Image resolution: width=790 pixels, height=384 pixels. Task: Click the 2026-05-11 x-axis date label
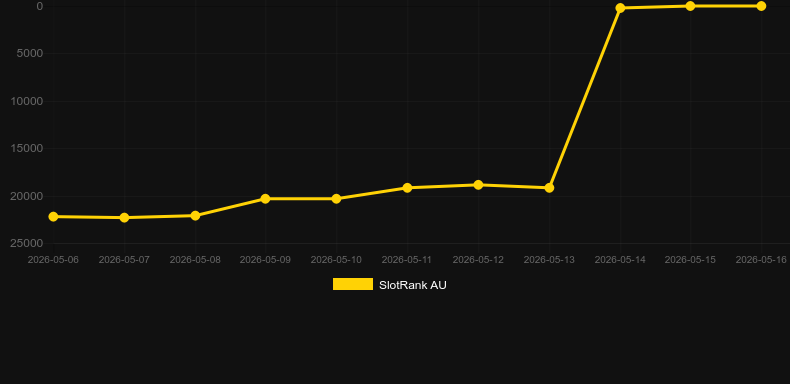(x=407, y=260)
